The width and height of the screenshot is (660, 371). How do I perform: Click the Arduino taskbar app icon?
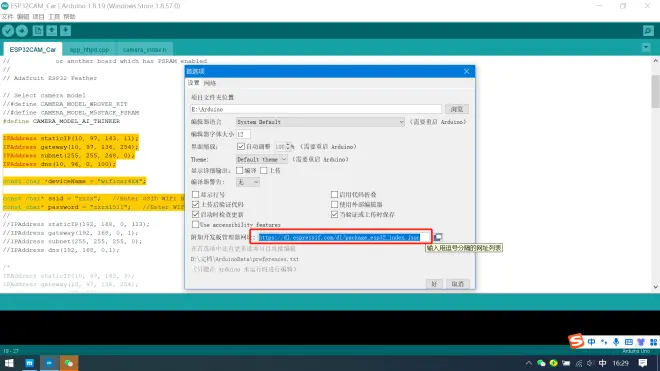(49, 363)
